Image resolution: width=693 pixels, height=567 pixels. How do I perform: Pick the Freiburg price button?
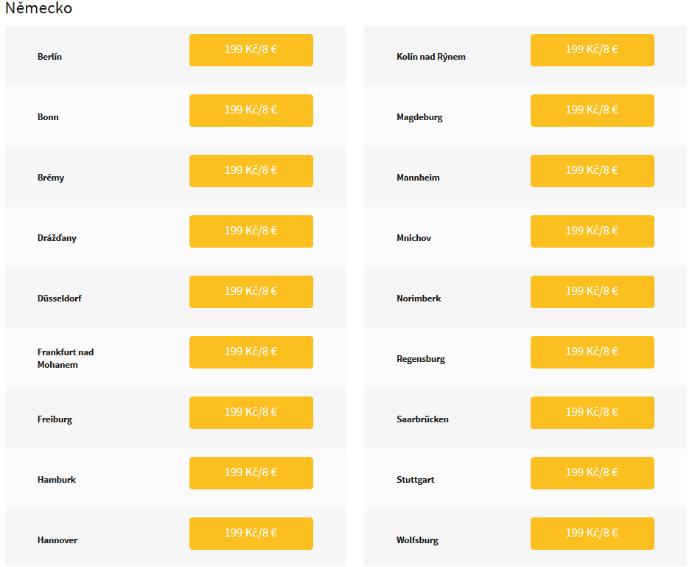[251, 413]
